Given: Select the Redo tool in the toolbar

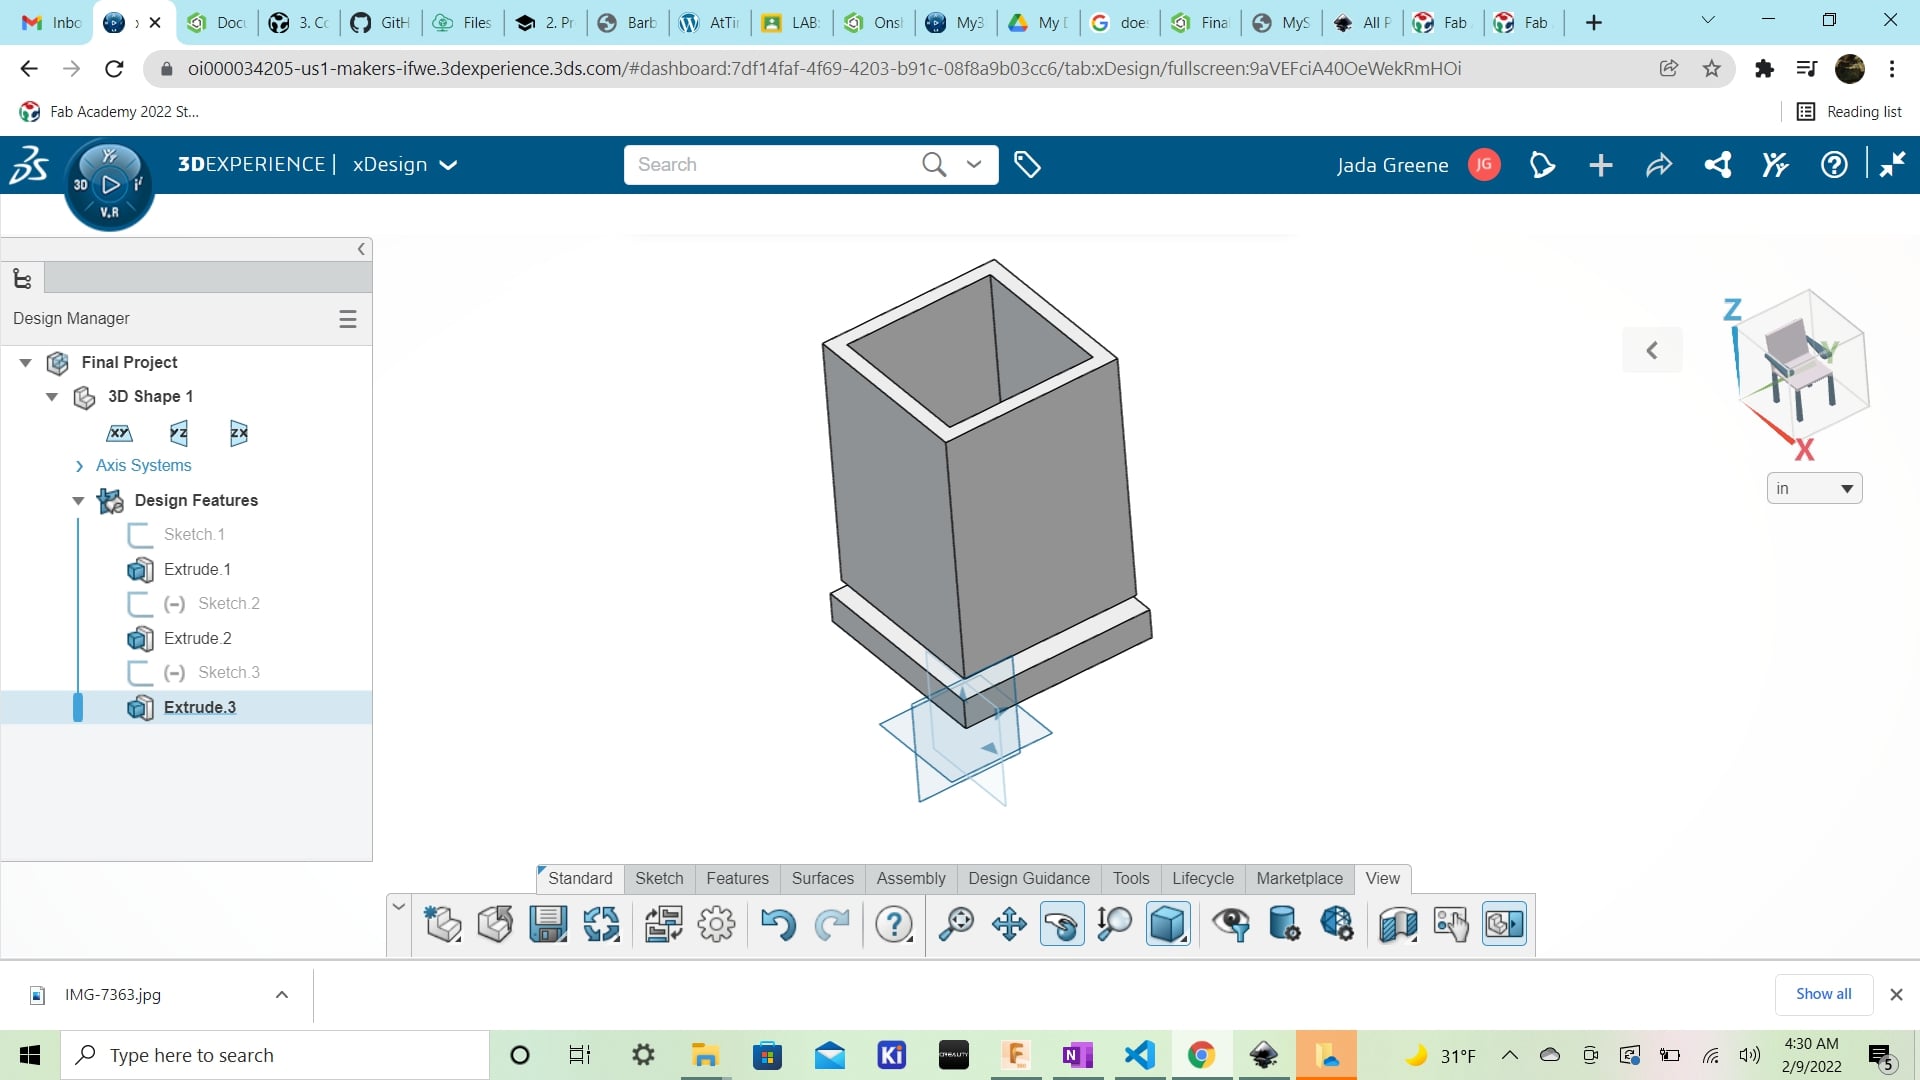Looking at the screenshot, I should pyautogui.click(x=832, y=924).
